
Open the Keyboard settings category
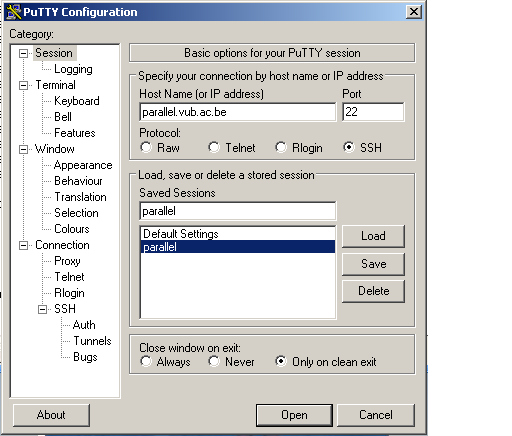[77, 101]
